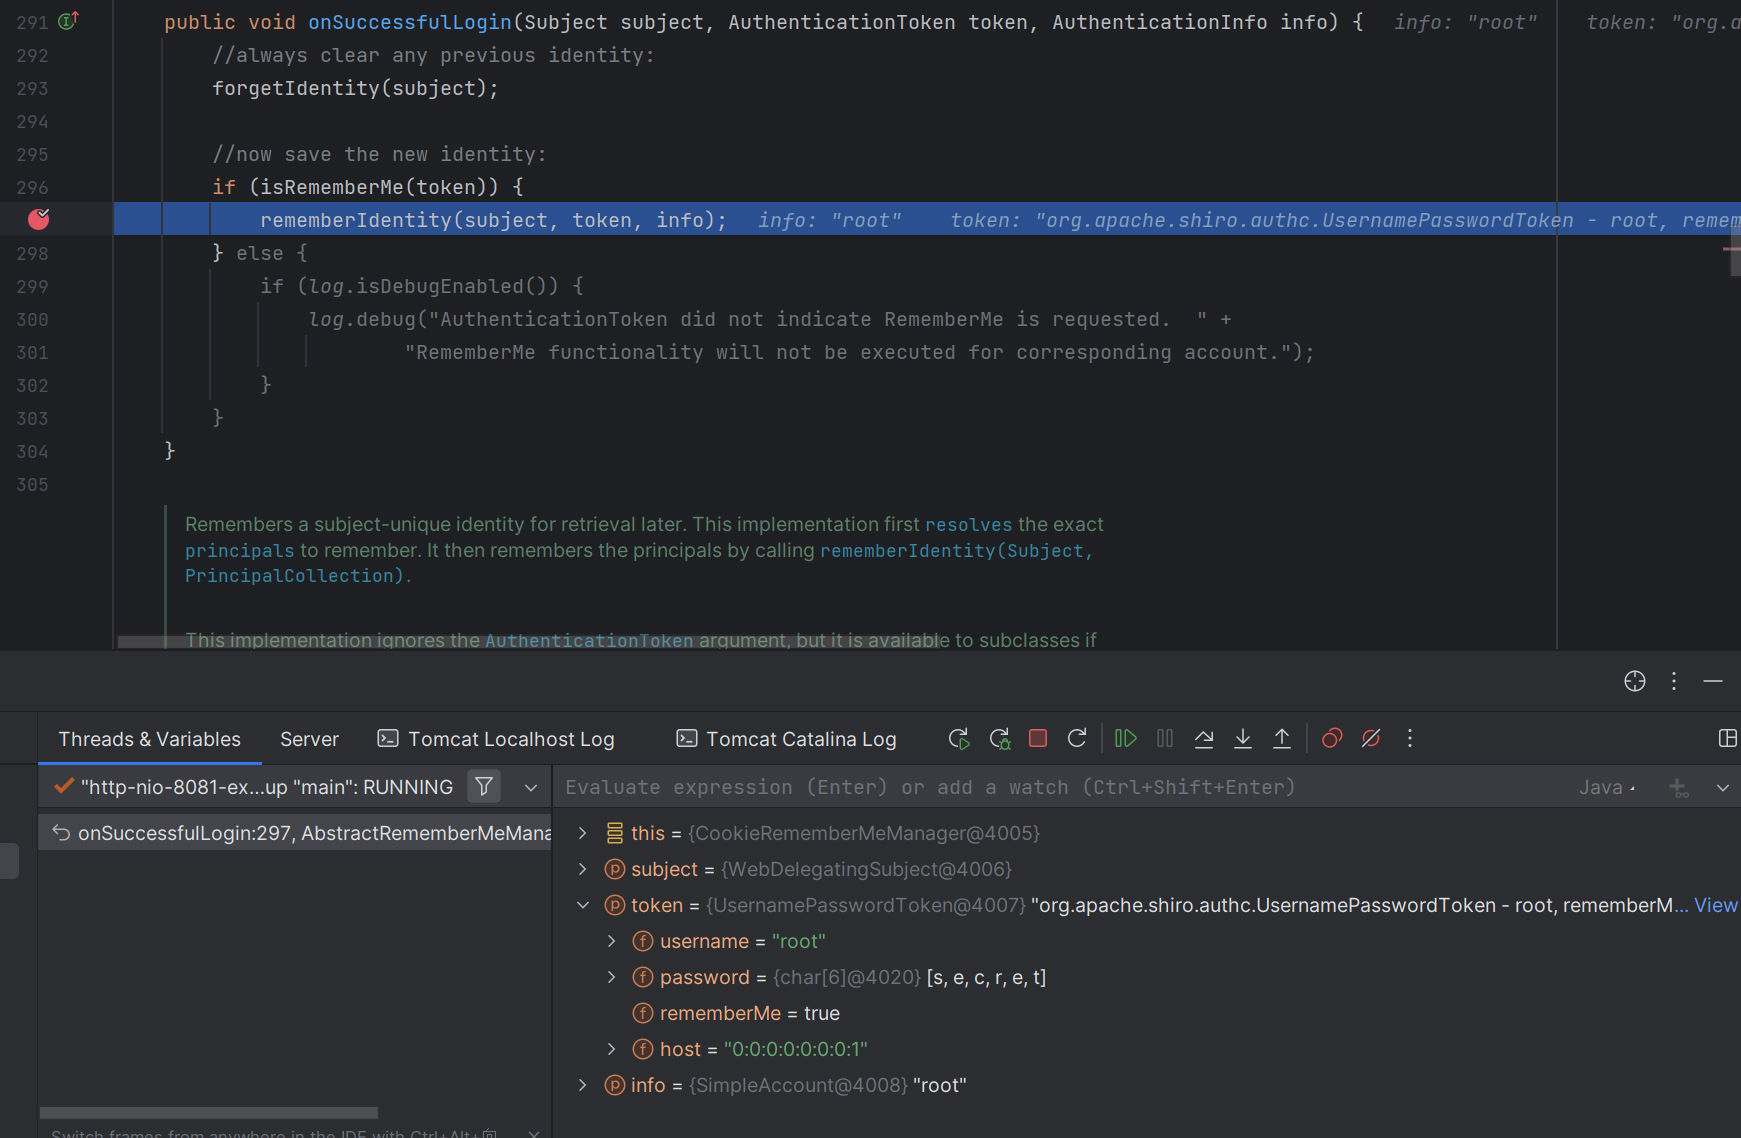Click 'resolves' link in the Javadoc
The height and width of the screenshot is (1138, 1741).
968,524
